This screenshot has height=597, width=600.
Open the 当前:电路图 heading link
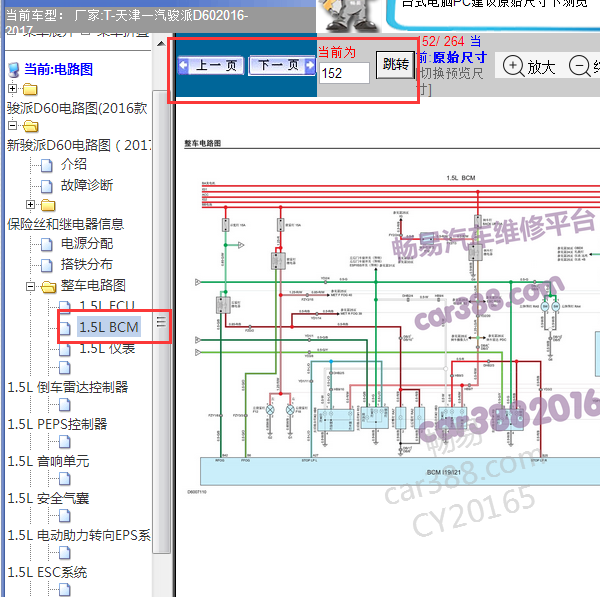[59, 70]
